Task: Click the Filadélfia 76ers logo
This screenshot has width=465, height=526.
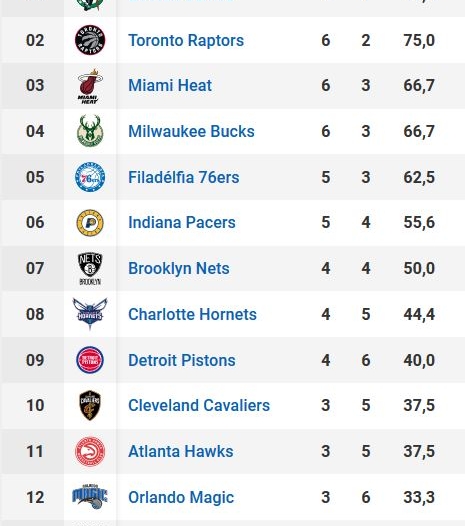Action: (x=90, y=177)
